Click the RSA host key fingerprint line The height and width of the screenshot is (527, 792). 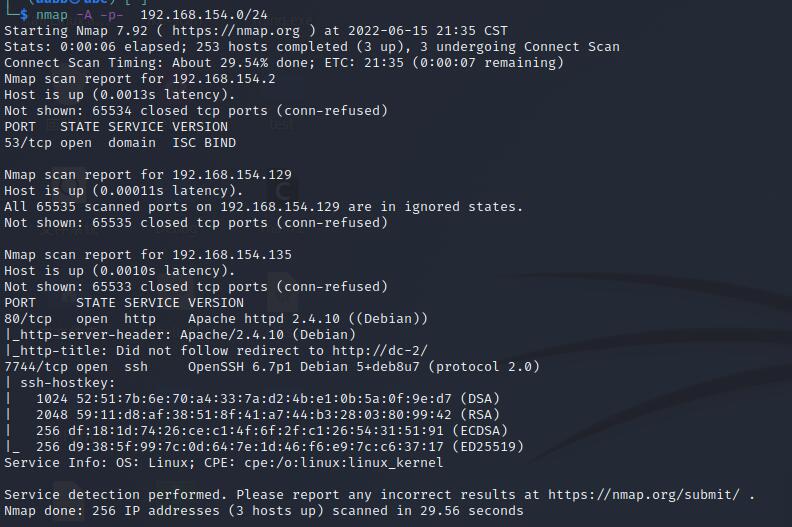[x=268, y=414]
